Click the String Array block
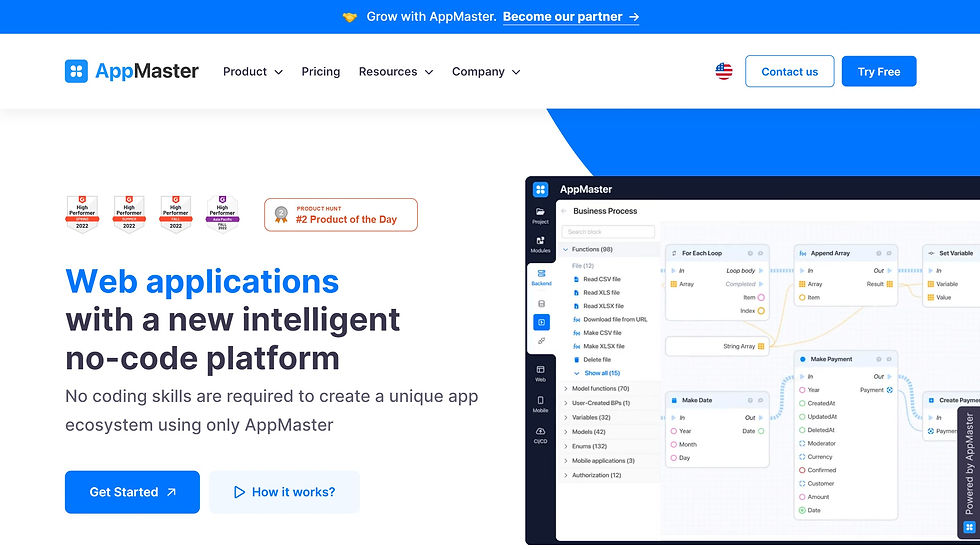This screenshot has height=550, width=980. [717, 346]
